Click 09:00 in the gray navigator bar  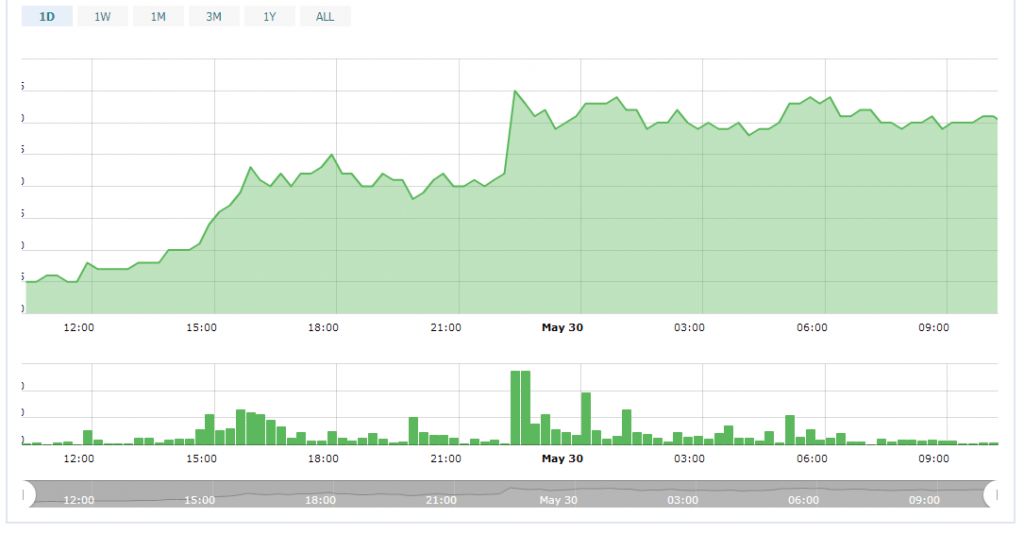(x=924, y=500)
